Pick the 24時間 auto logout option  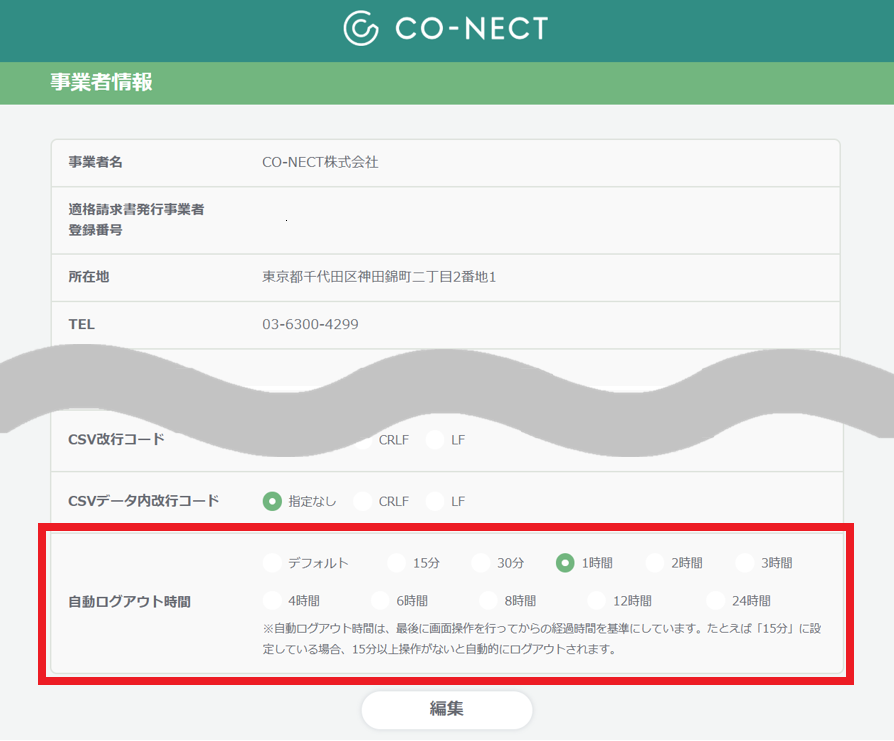pyautogui.click(x=716, y=601)
